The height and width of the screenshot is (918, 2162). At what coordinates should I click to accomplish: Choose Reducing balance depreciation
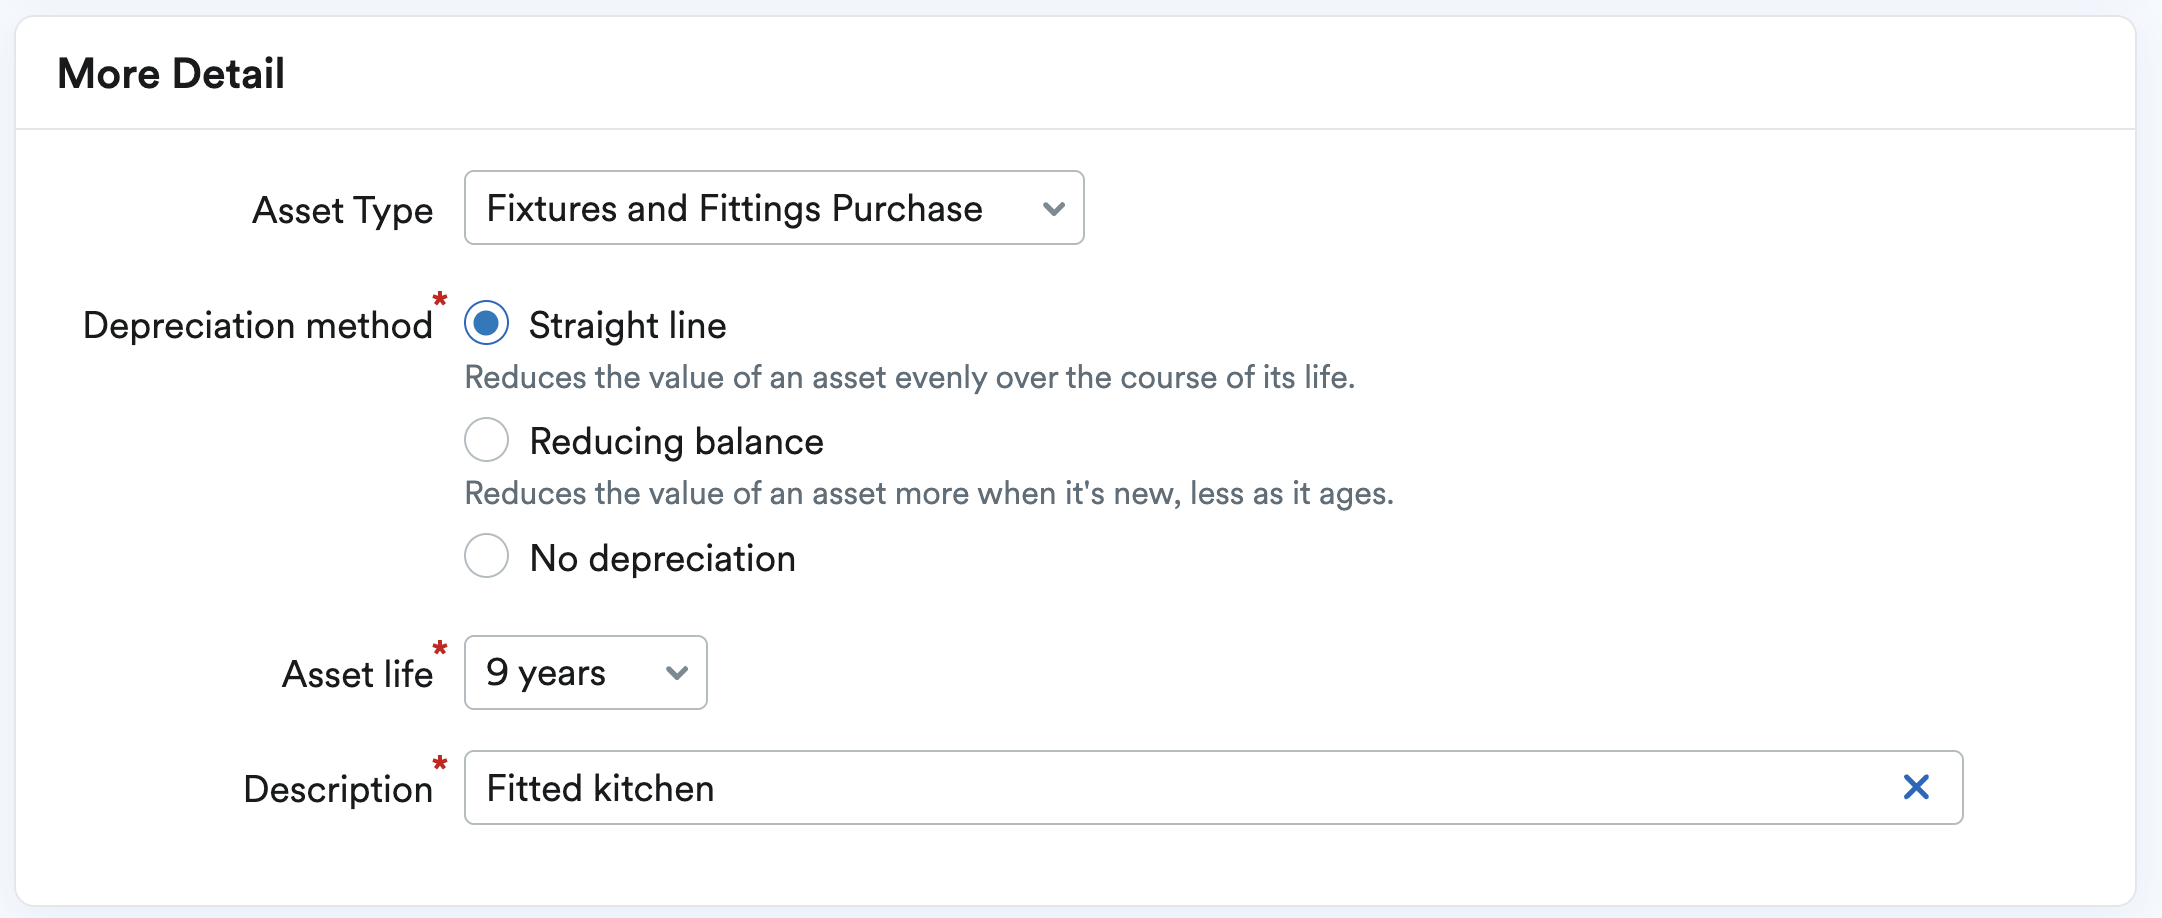(487, 440)
